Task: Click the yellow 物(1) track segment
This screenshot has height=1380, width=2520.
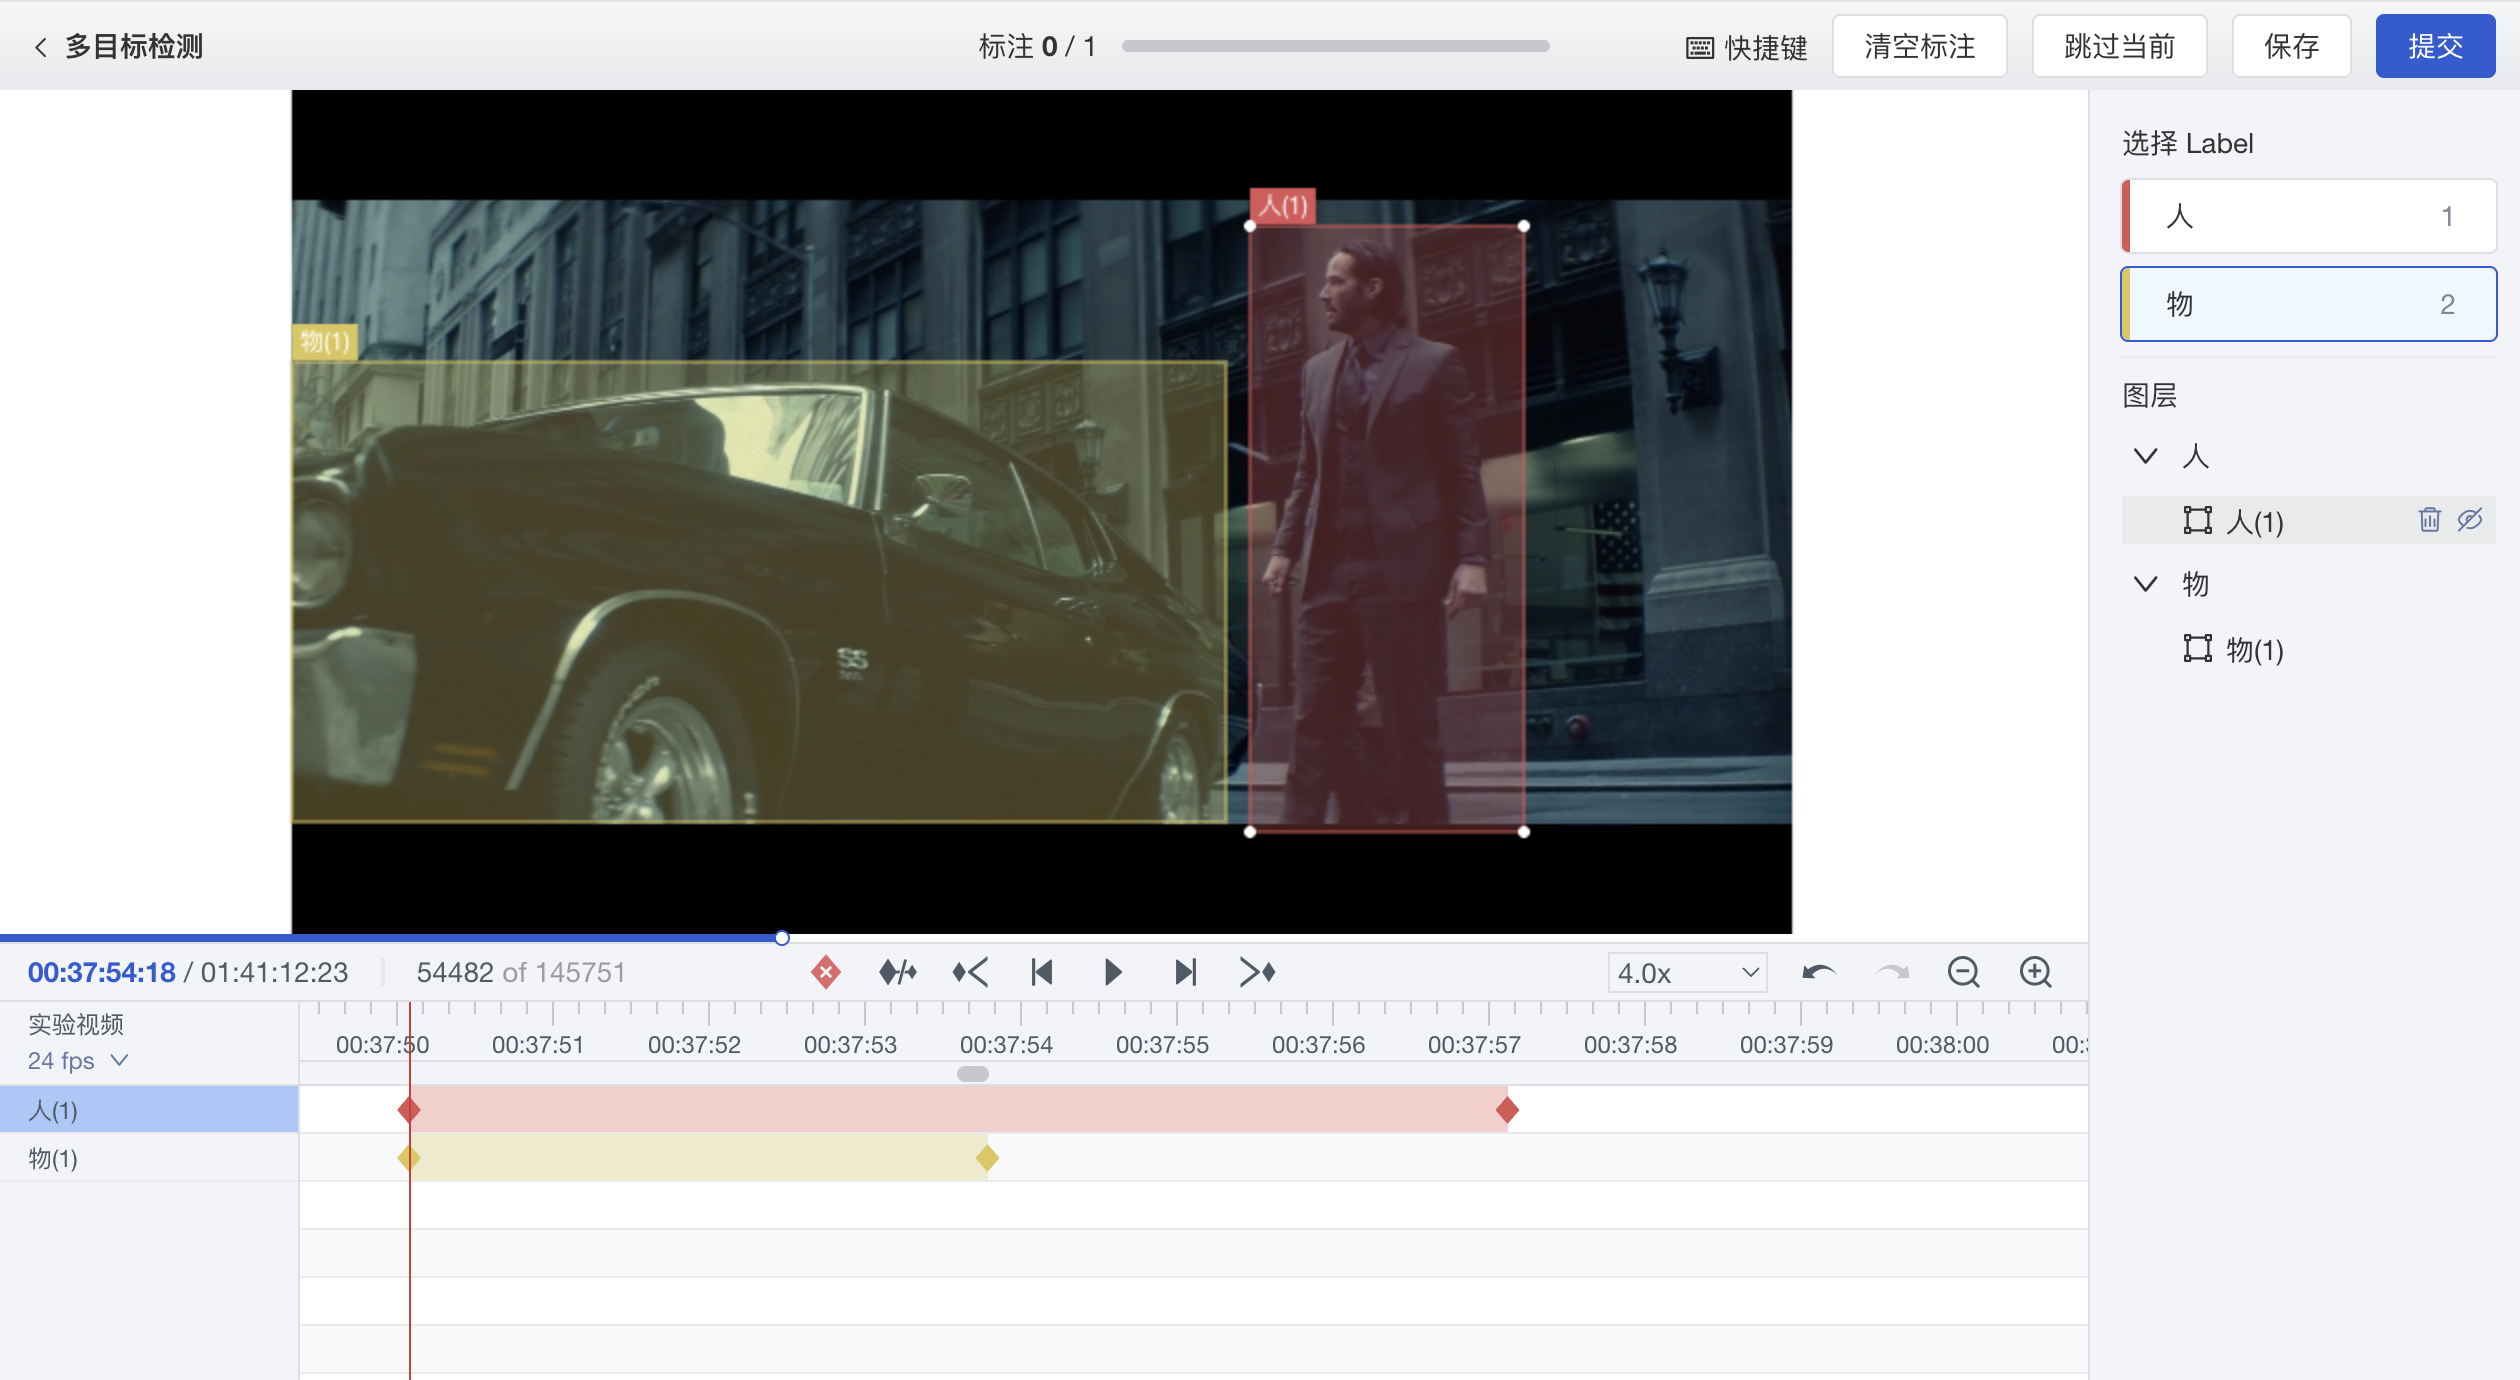Action: (698, 1158)
